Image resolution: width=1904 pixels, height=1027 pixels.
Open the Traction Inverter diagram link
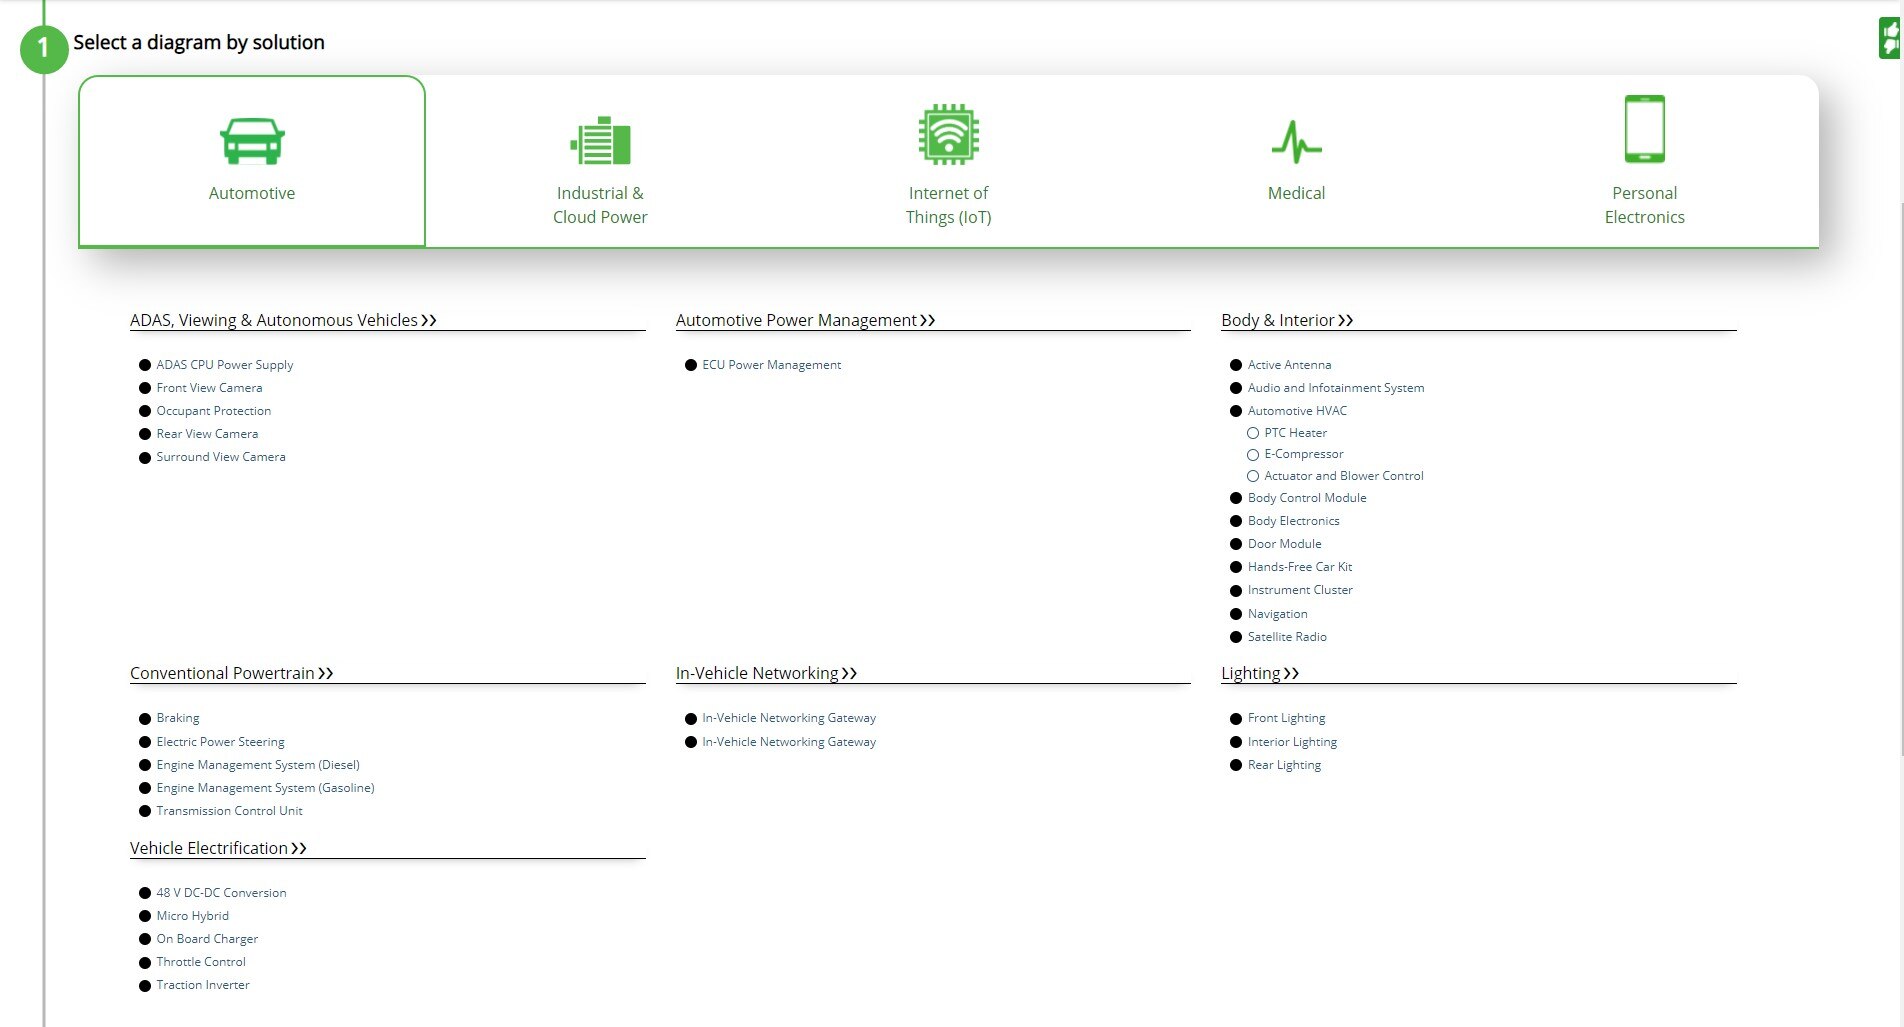tap(203, 985)
